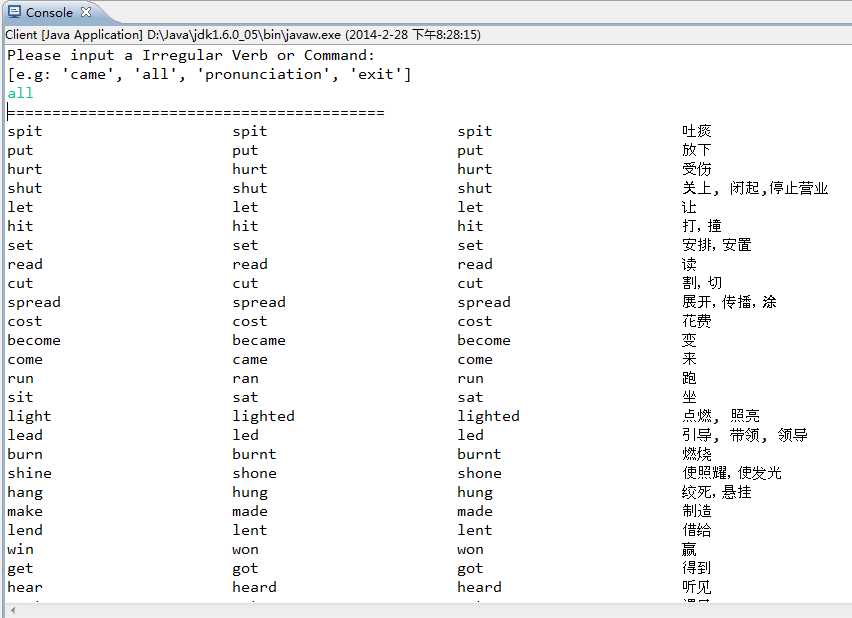Click the Chinese meaning '使照耀, 使发光'
This screenshot has width=852, height=618.
pos(732,473)
